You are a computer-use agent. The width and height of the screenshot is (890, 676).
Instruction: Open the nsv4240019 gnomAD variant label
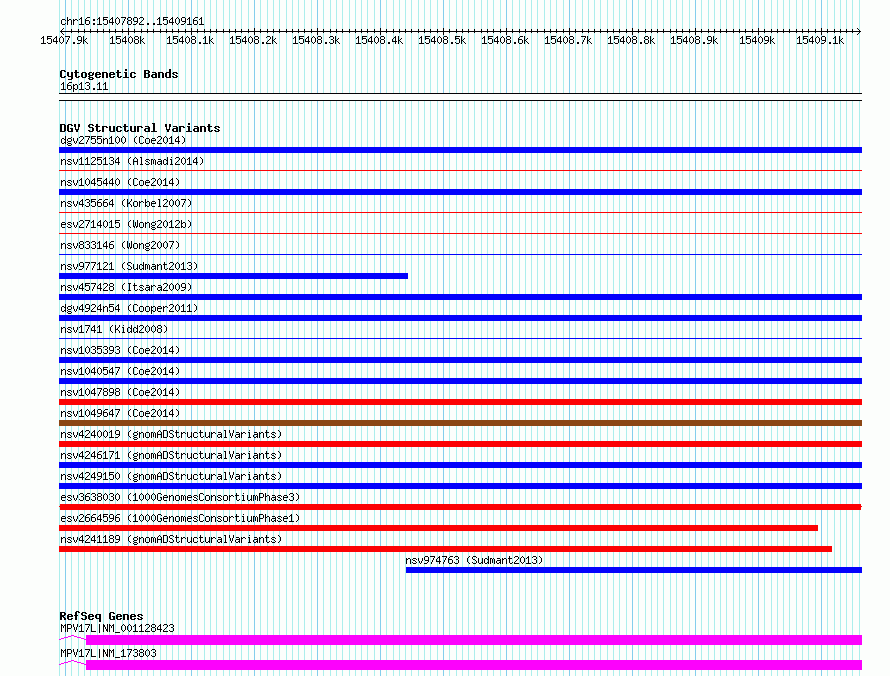[x=171, y=434]
